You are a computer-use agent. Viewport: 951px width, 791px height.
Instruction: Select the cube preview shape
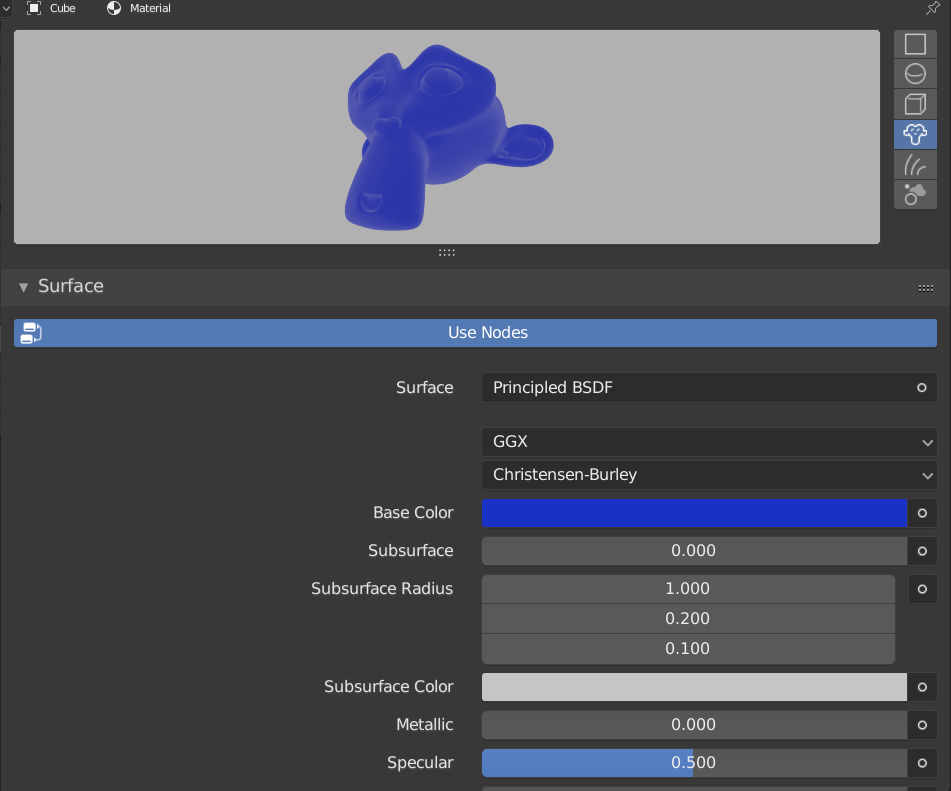point(915,104)
